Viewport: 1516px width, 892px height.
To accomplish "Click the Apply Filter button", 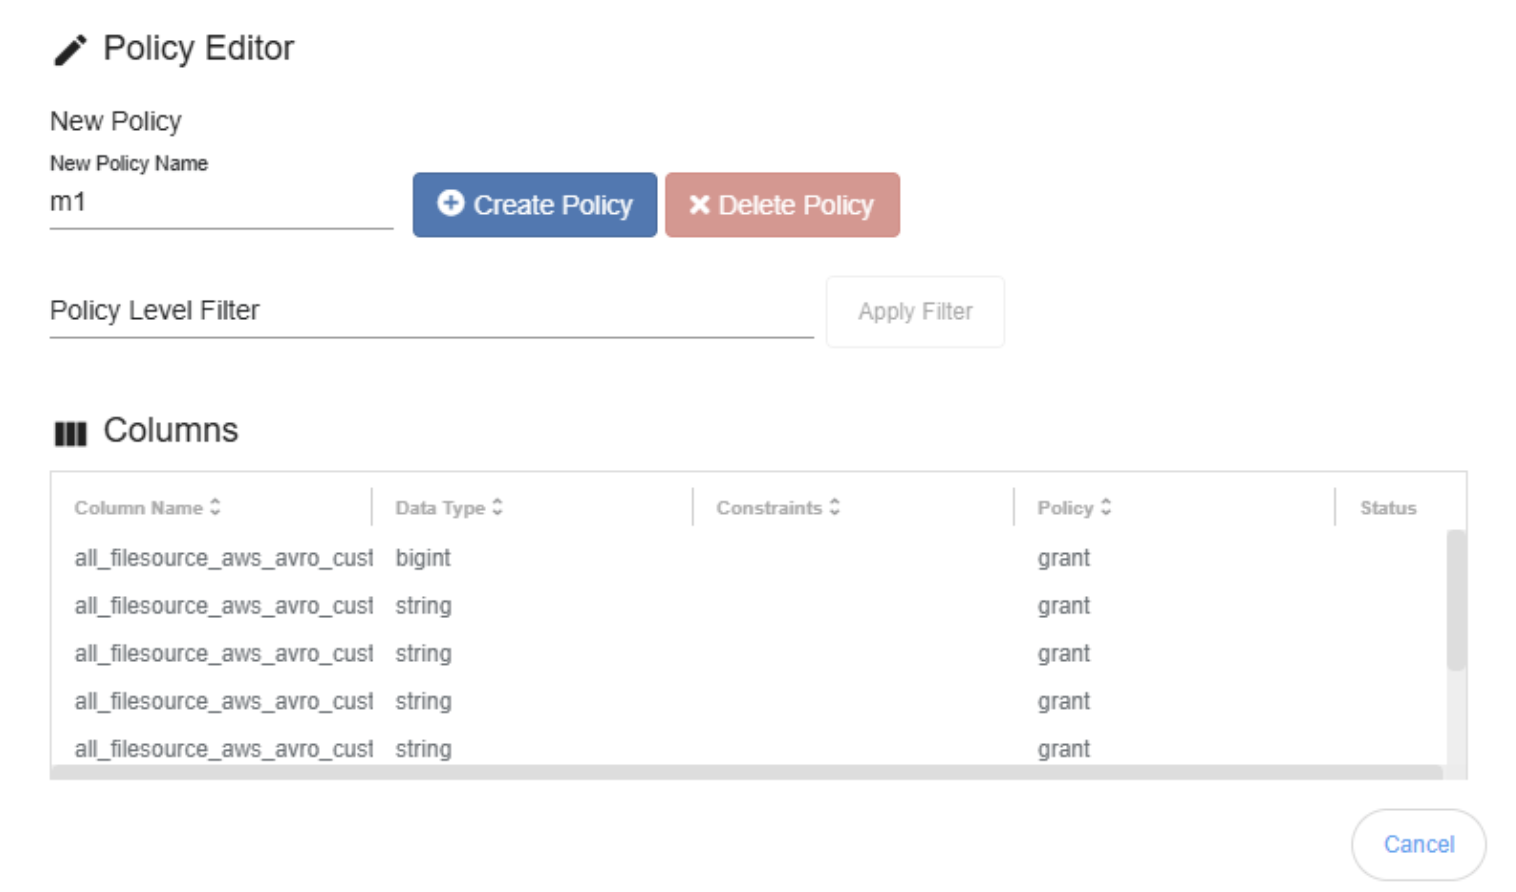I will (x=914, y=312).
